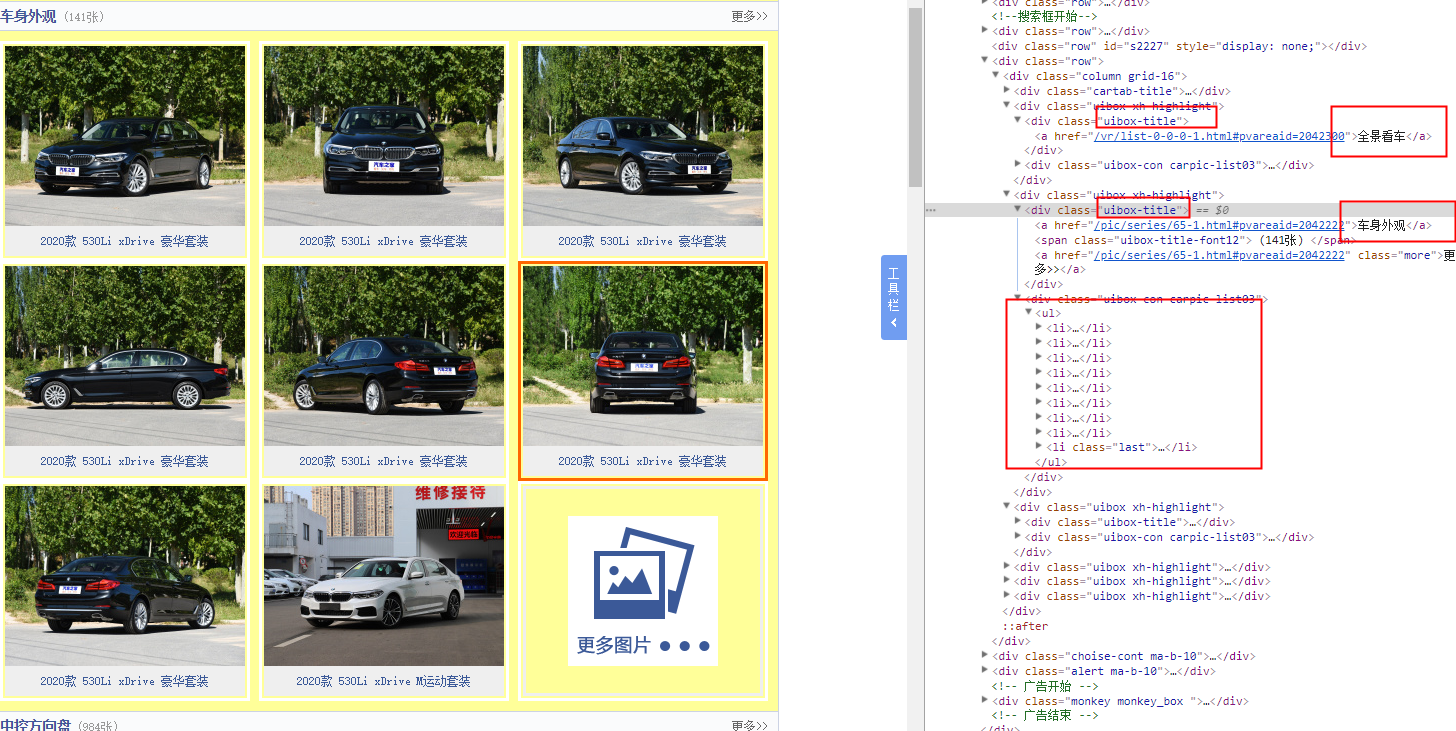Image resolution: width=1456 pixels, height=731 pixels.
Task: Collapse the column grid-16 div node
Action: point(996,76)
